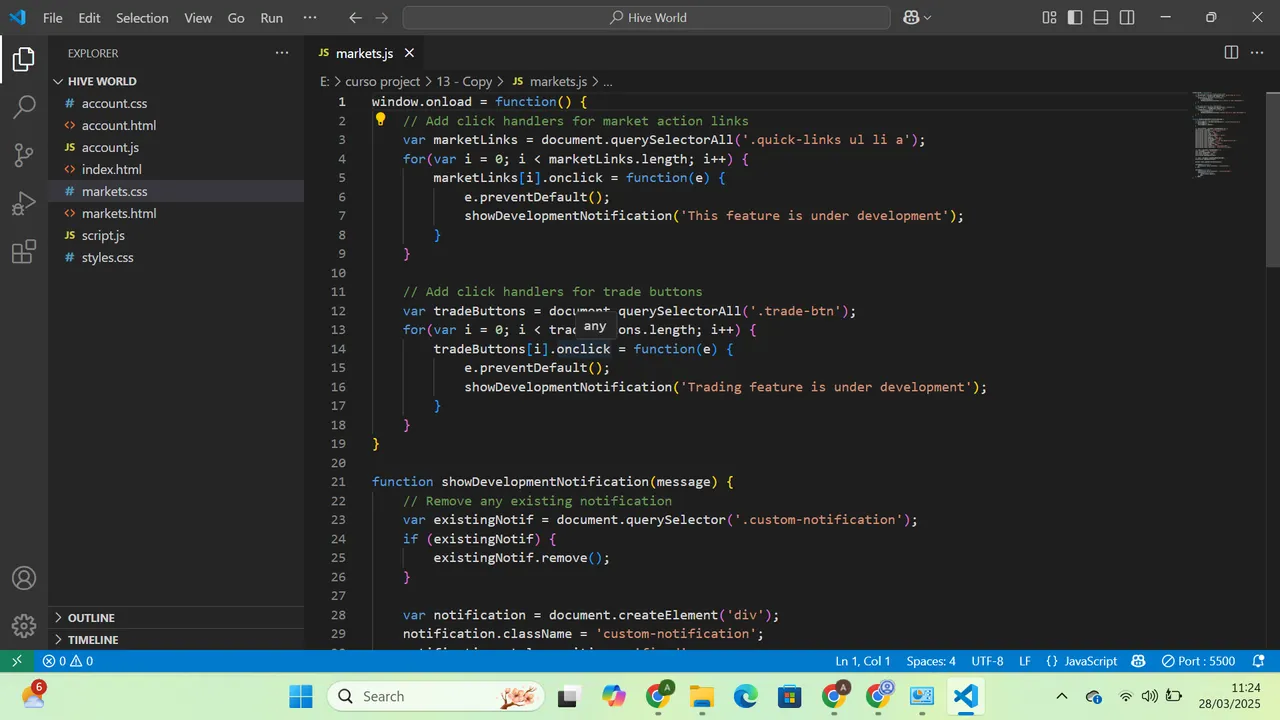Open the Edit menu
The height and width of the screenshot is (720, 1280).
tap(89, 18)
